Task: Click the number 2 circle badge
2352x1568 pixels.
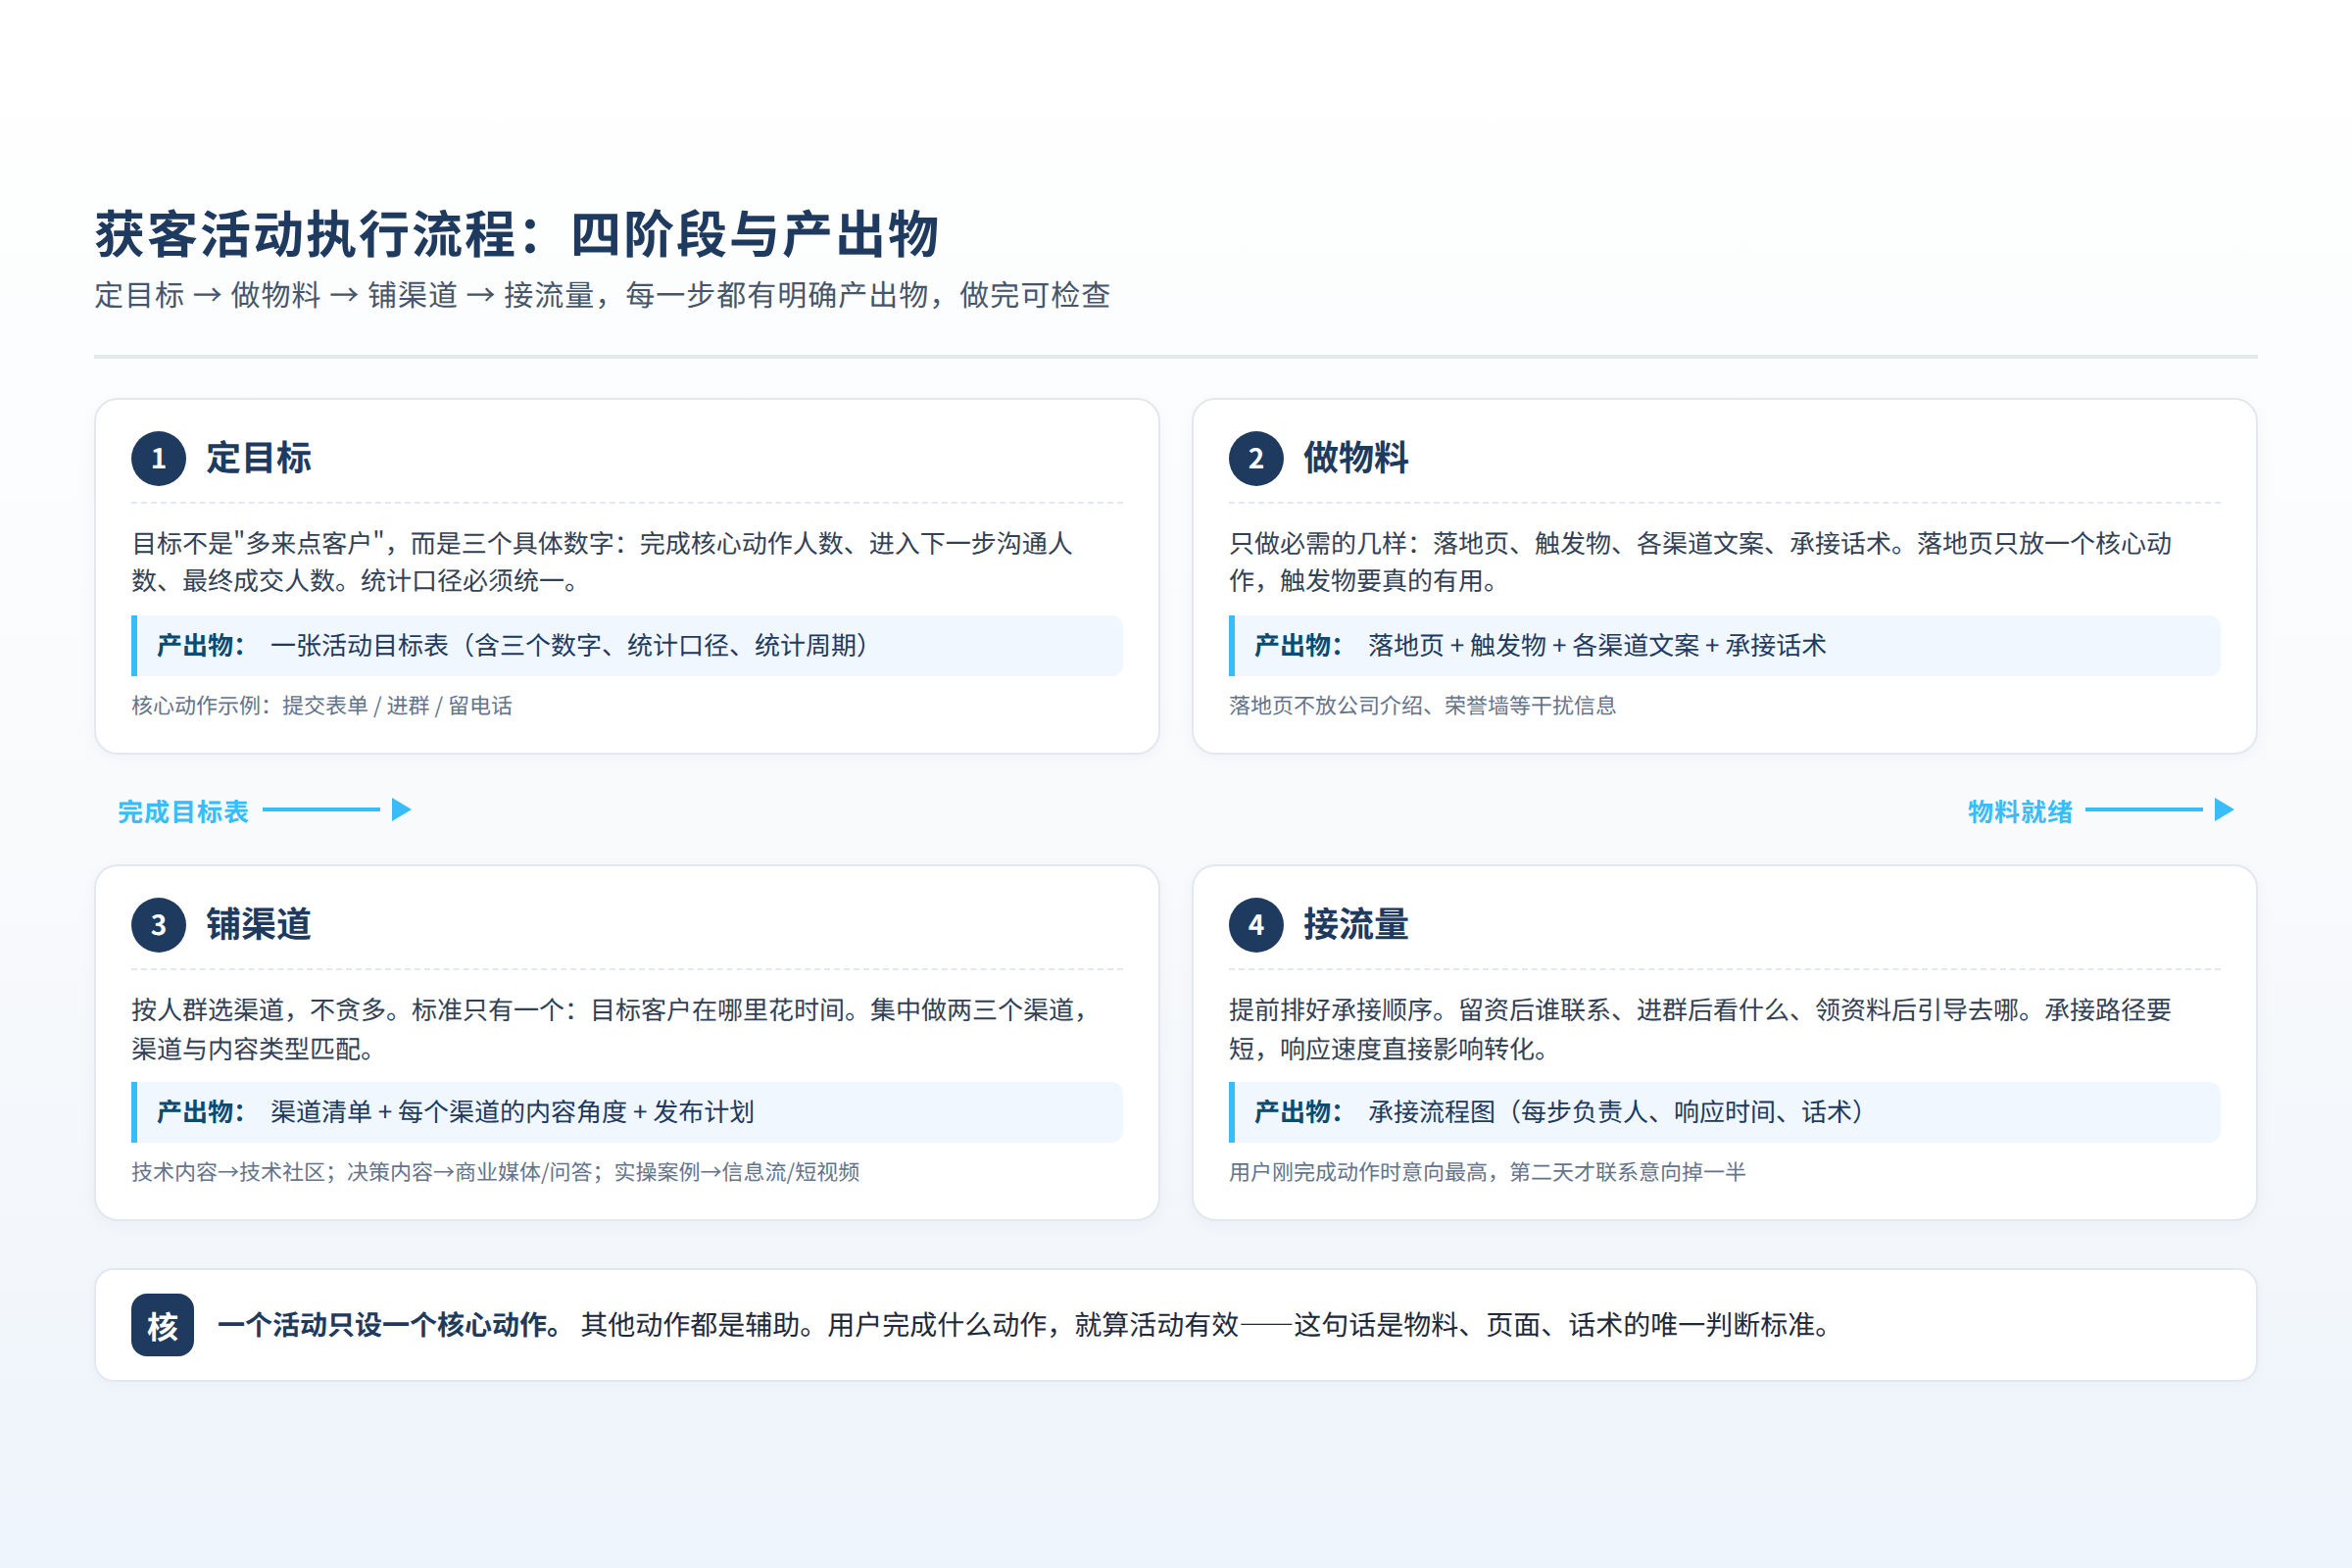Action: pos(1256,459)
